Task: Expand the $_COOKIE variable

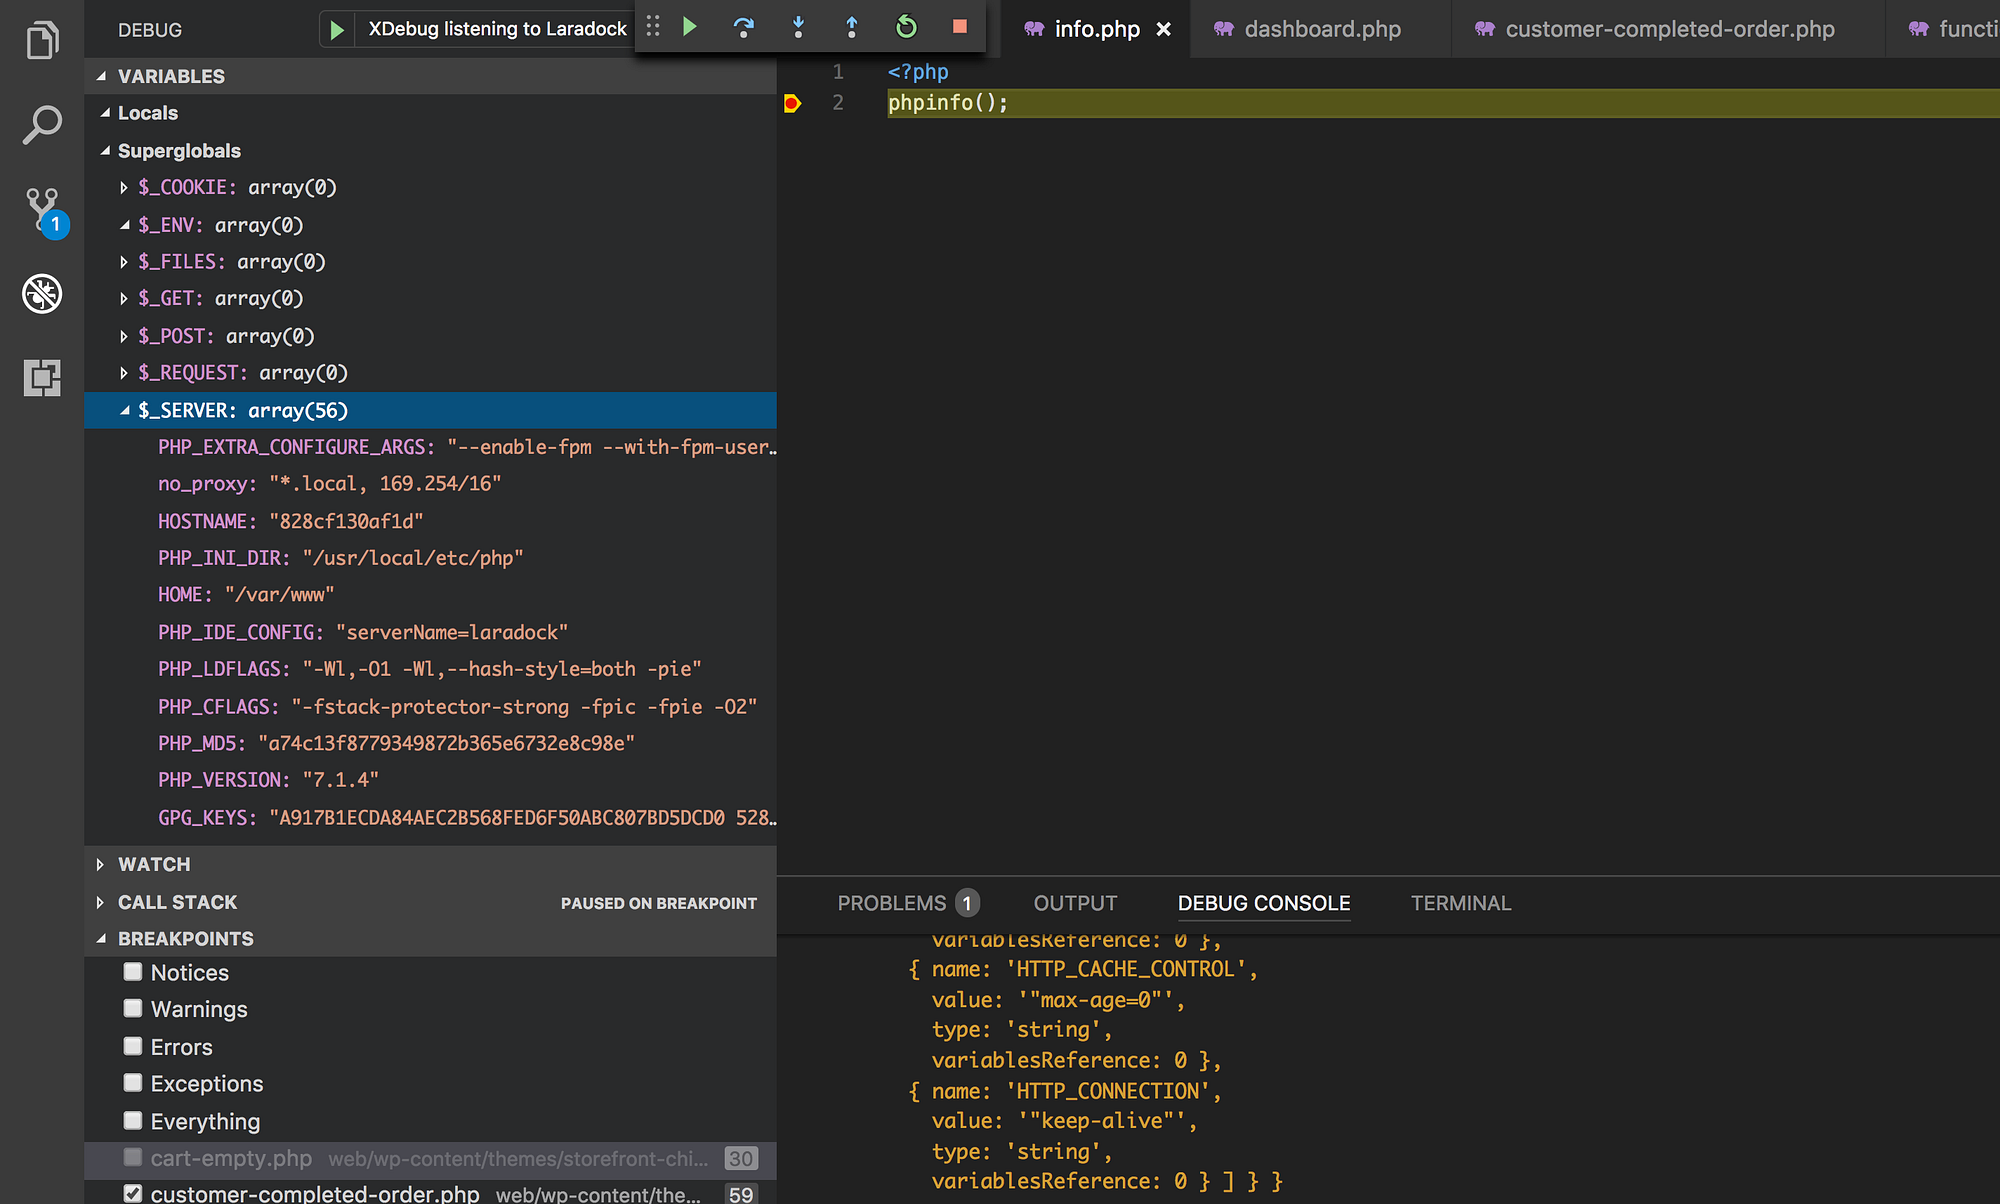Action: [122, 187]
